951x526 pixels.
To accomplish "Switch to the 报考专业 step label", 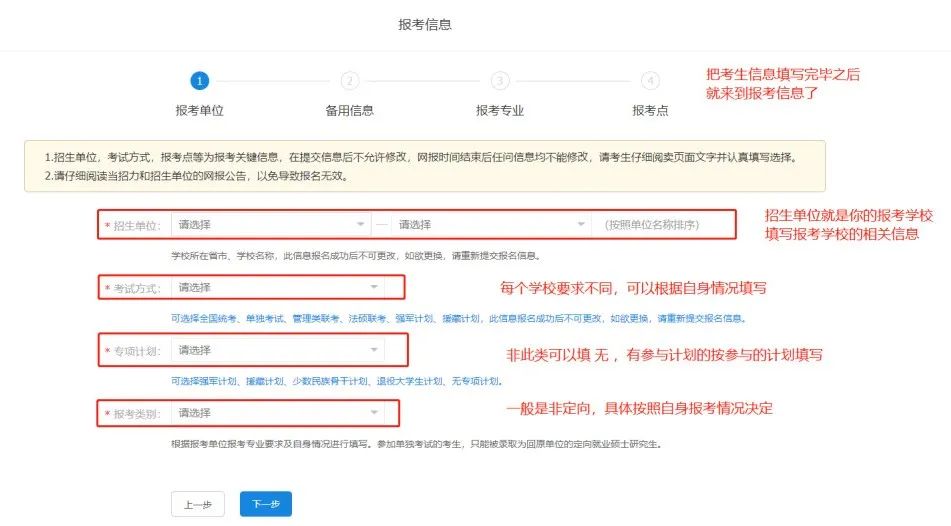I will pyautogui.click(x=500, y=111).
